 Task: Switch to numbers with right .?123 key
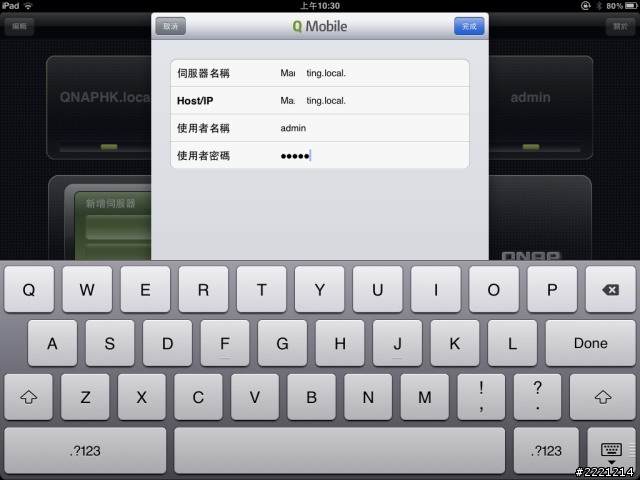tap(546, 451)
